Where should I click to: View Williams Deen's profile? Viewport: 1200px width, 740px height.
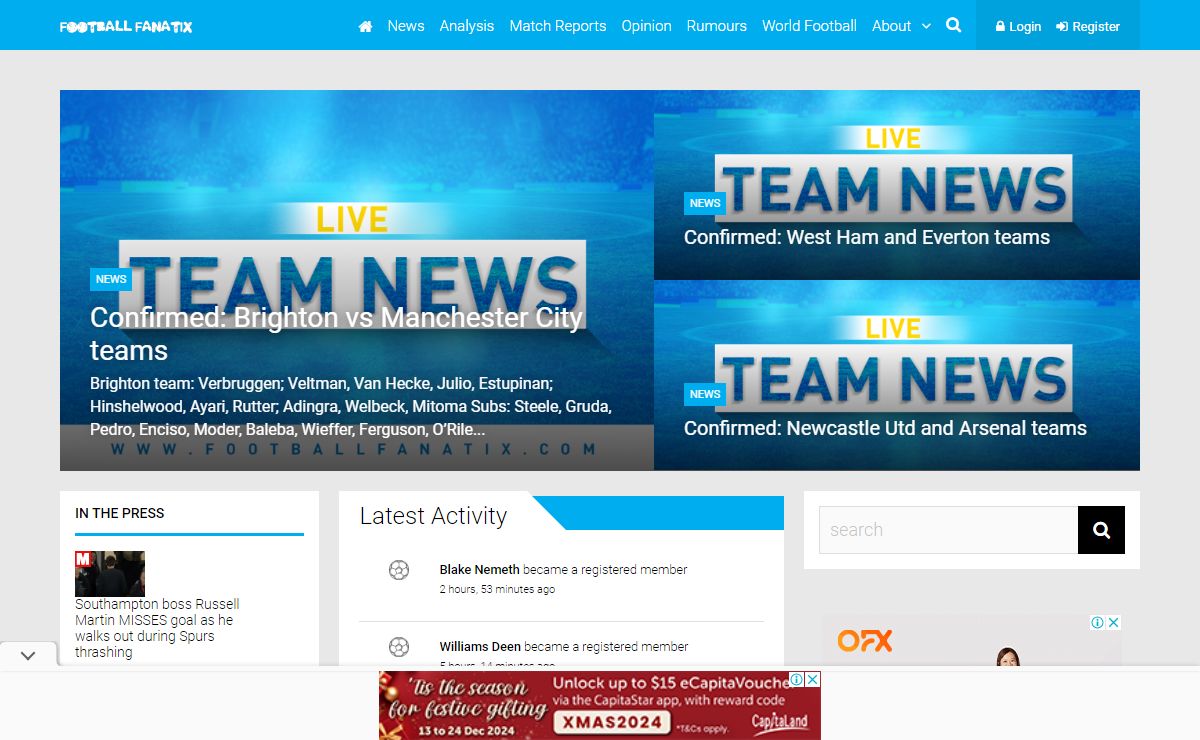click(480, 647)
